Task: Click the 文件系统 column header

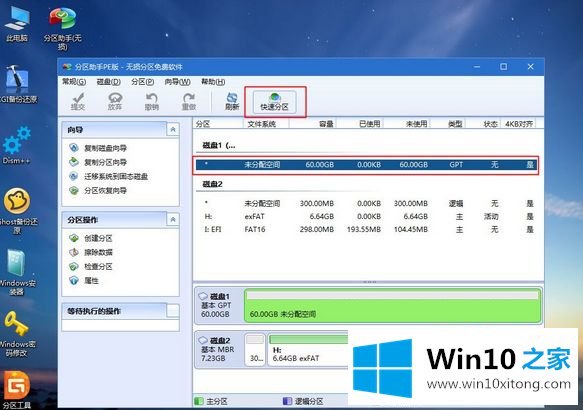Action: (x=266, y=124)
